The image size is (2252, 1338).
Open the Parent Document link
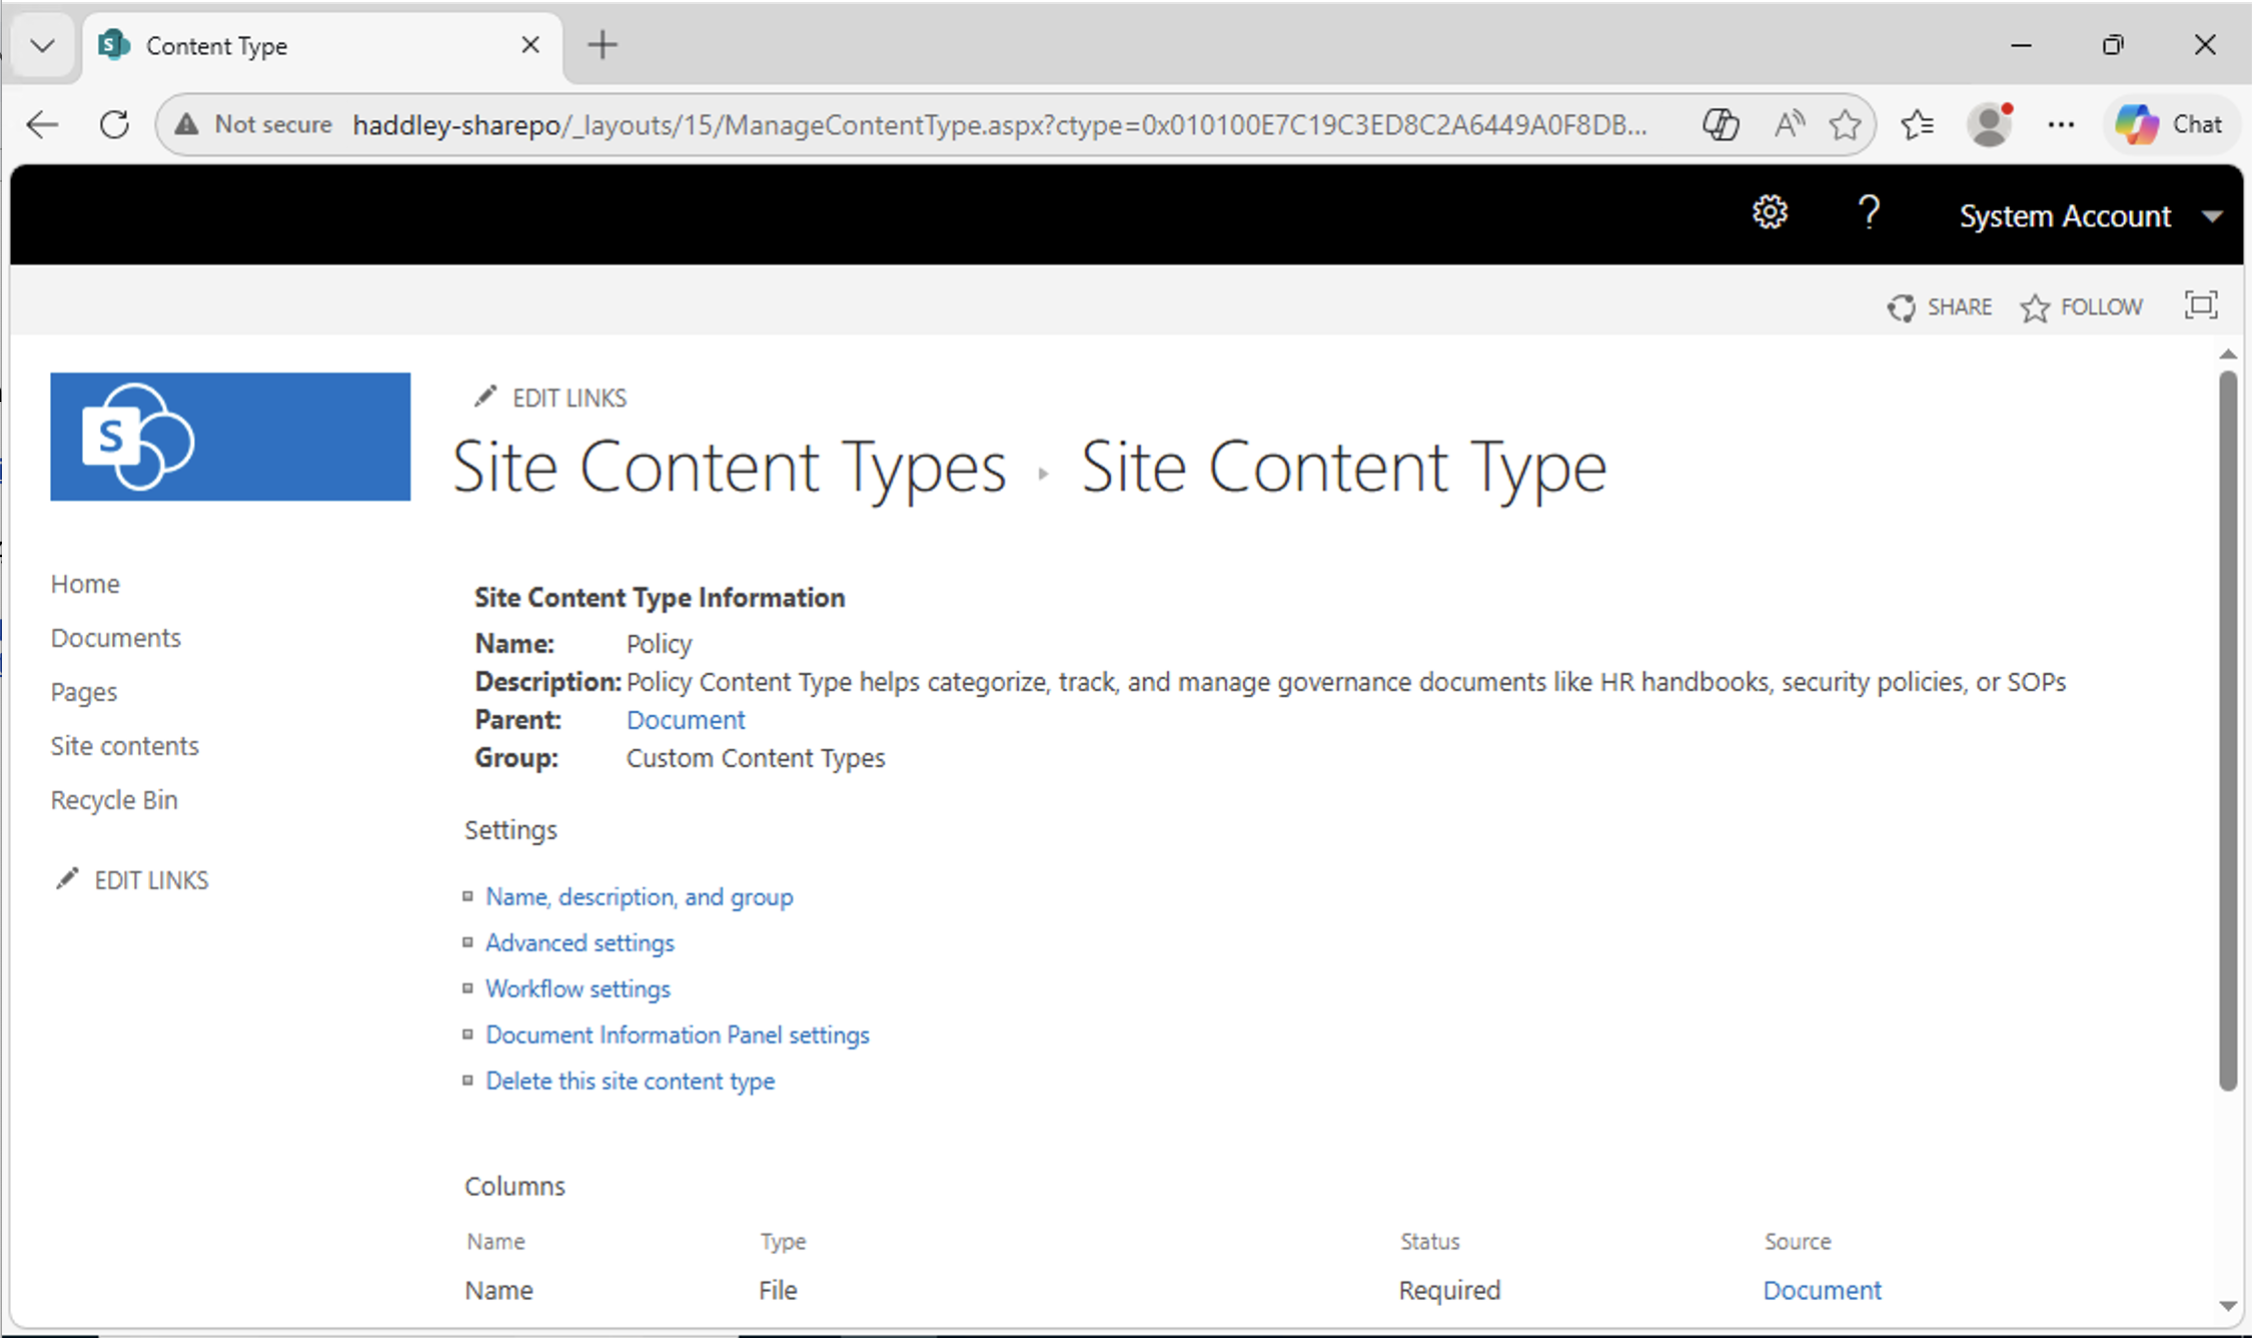[685, 720]
